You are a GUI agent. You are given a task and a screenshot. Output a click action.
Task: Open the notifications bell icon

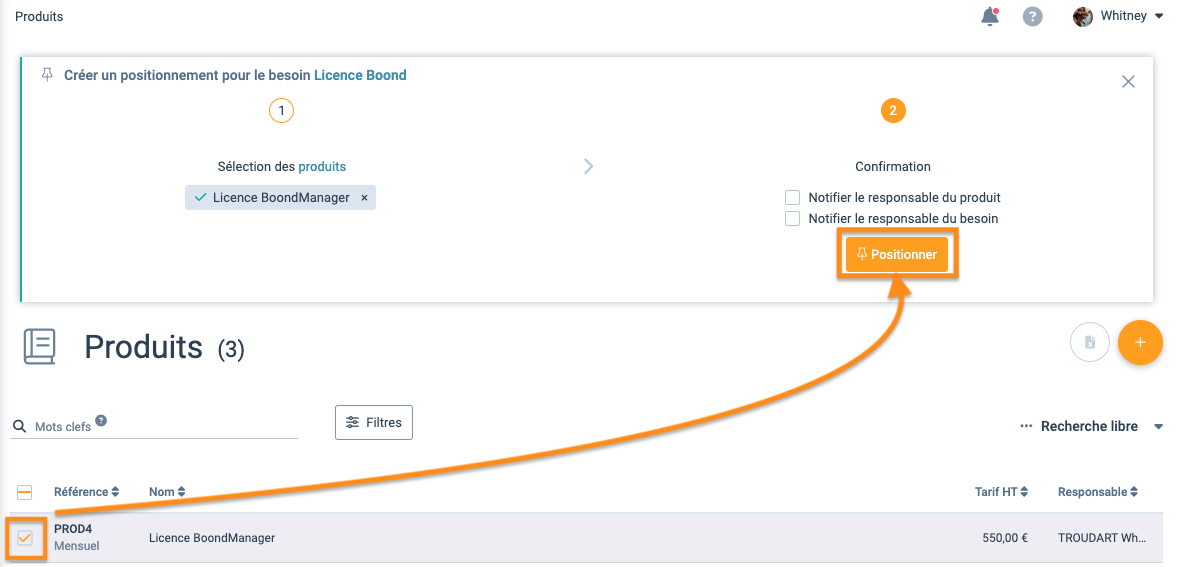coord(990,16)
